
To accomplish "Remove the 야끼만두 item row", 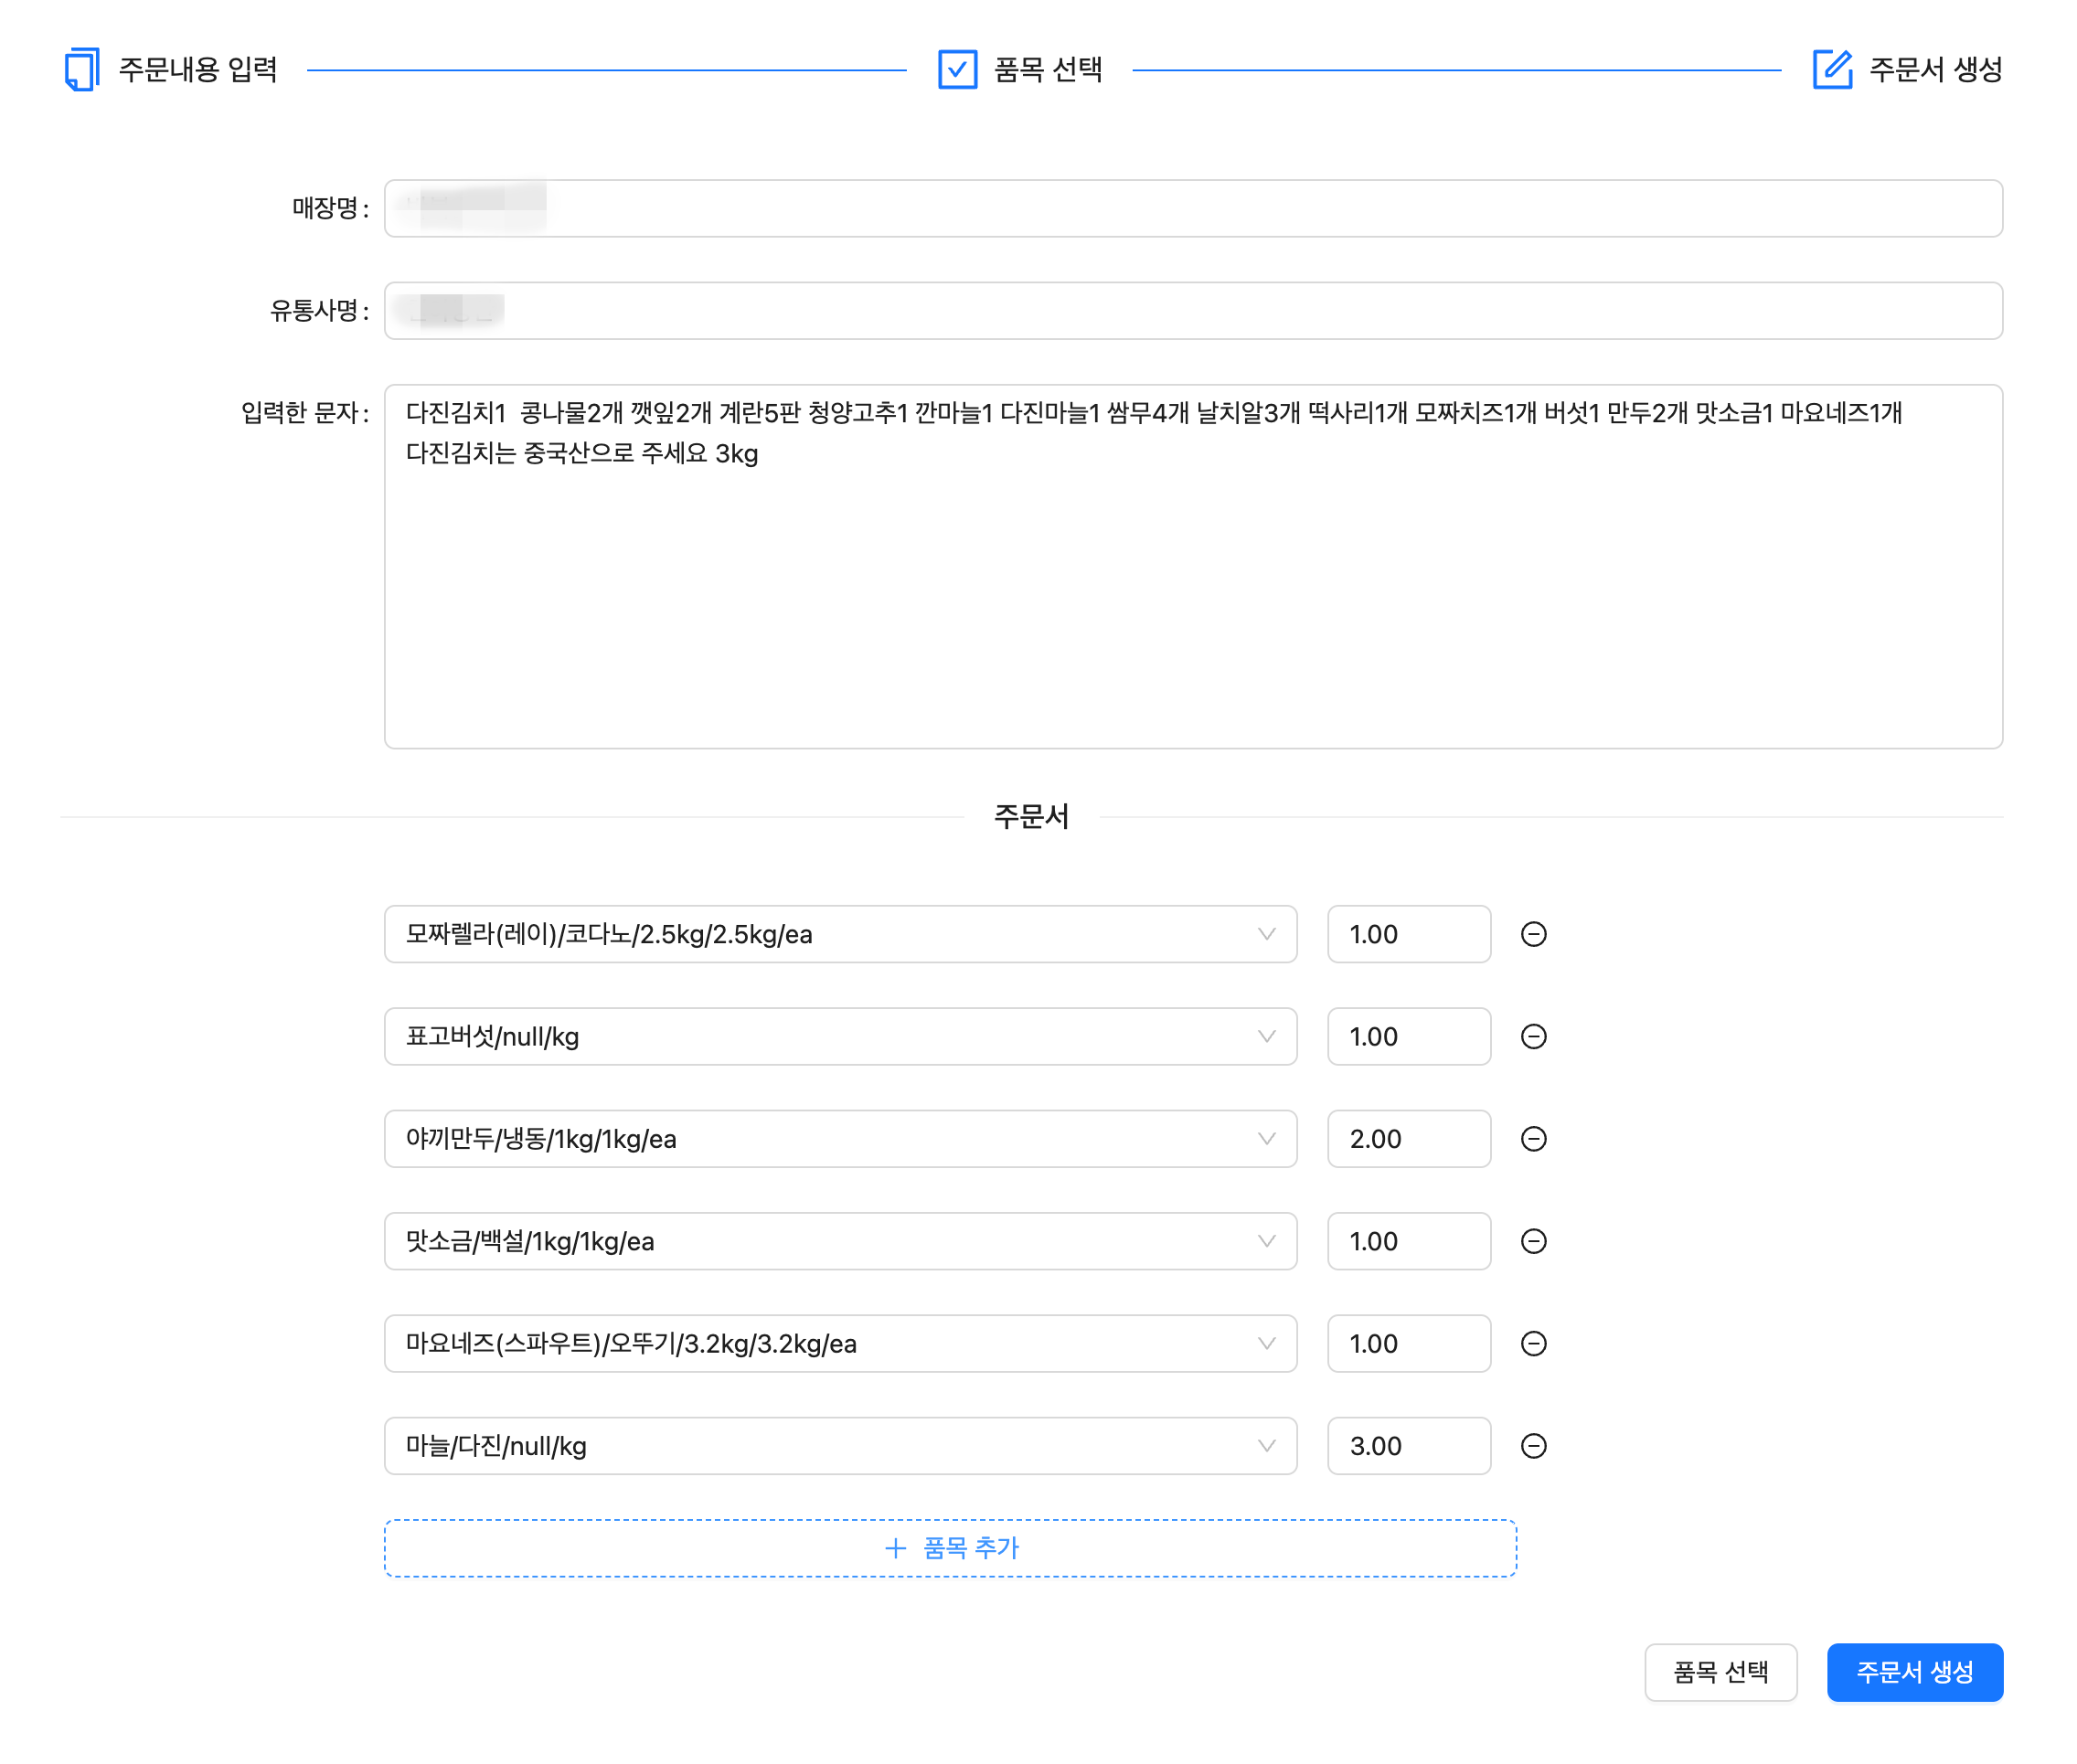I will click(1533, 1138).
